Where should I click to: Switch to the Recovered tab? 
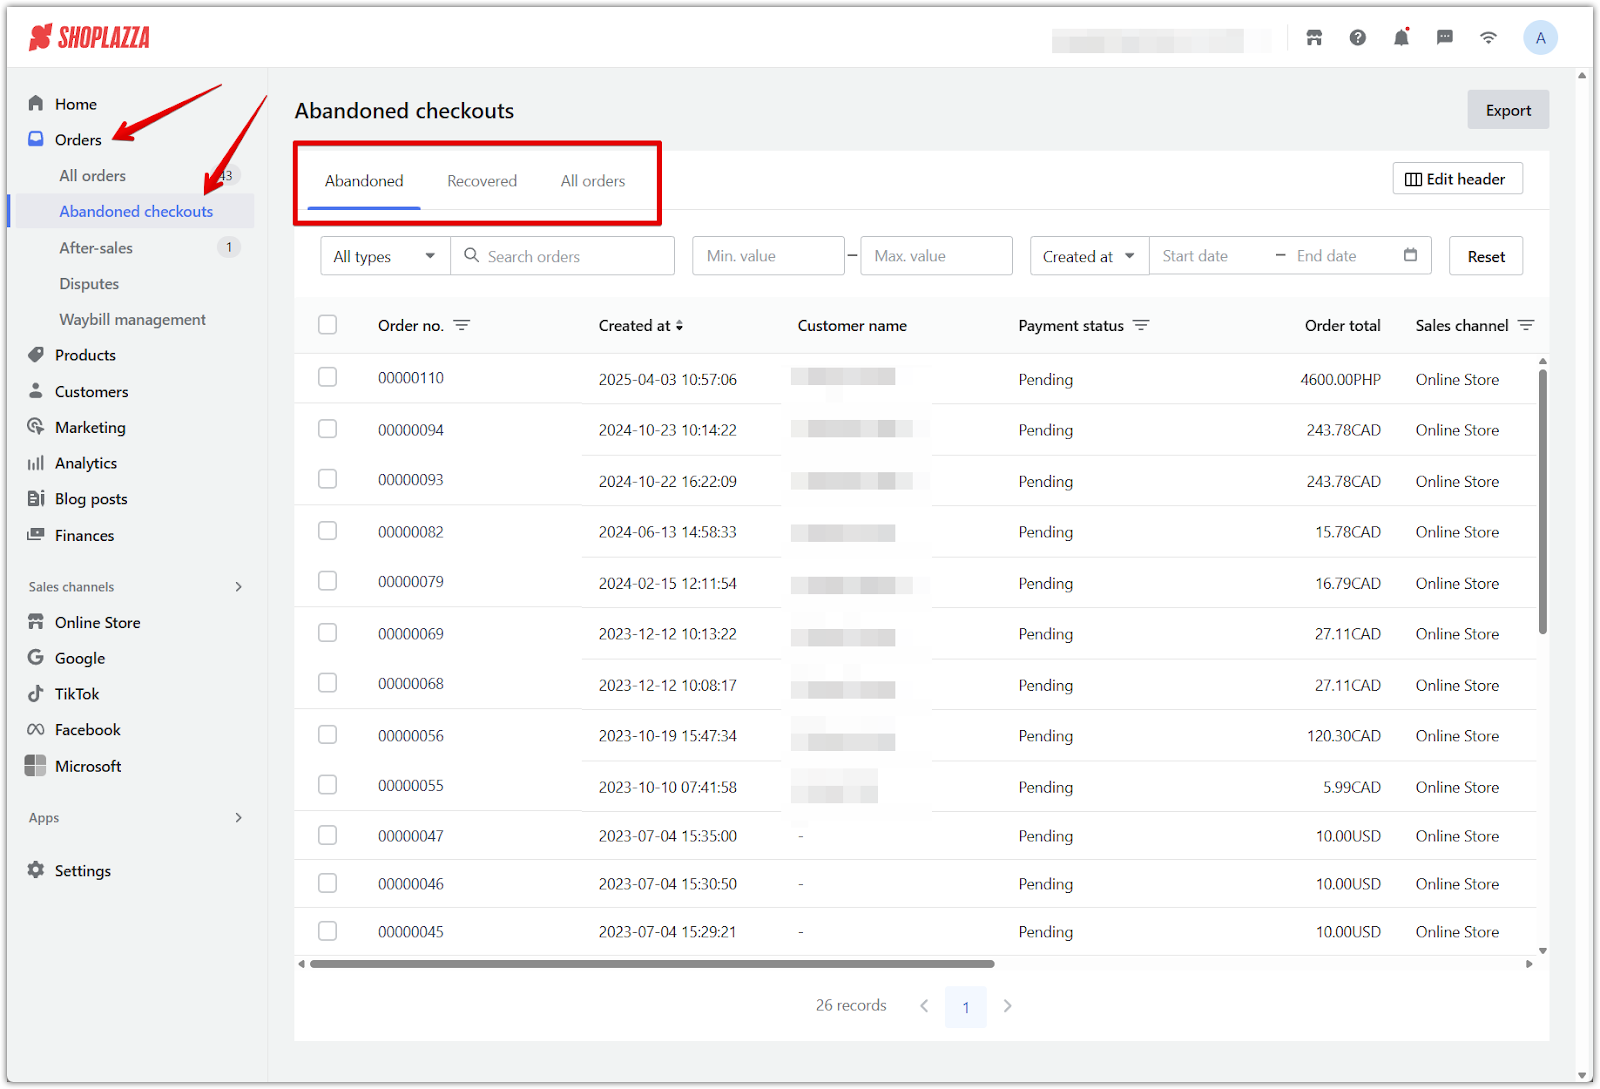pyautogui.click(x=482, y=181)
